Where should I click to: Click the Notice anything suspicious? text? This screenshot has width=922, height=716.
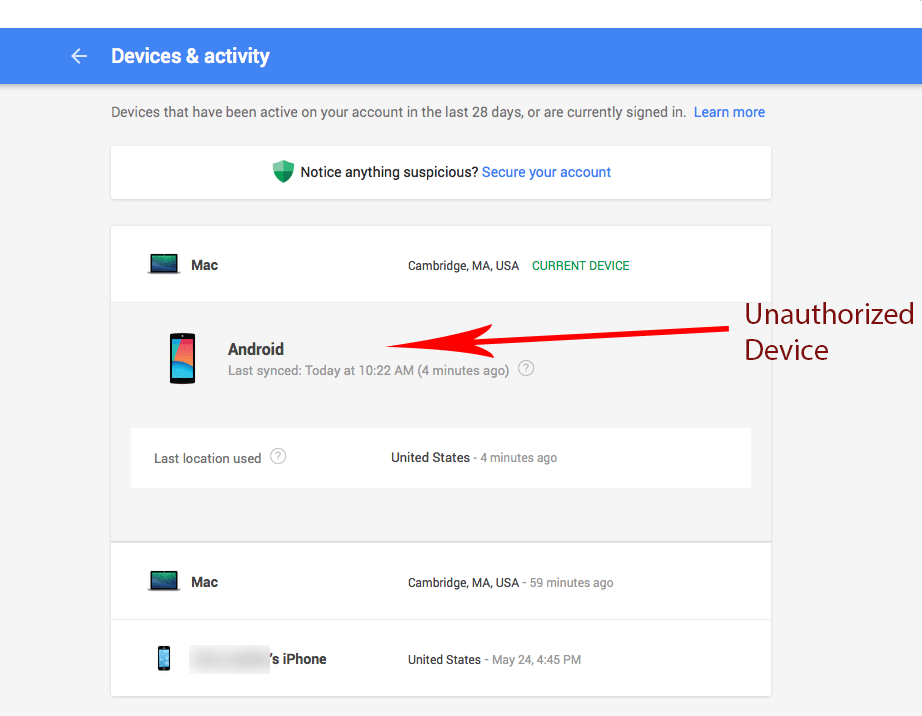tap(389, 172)
